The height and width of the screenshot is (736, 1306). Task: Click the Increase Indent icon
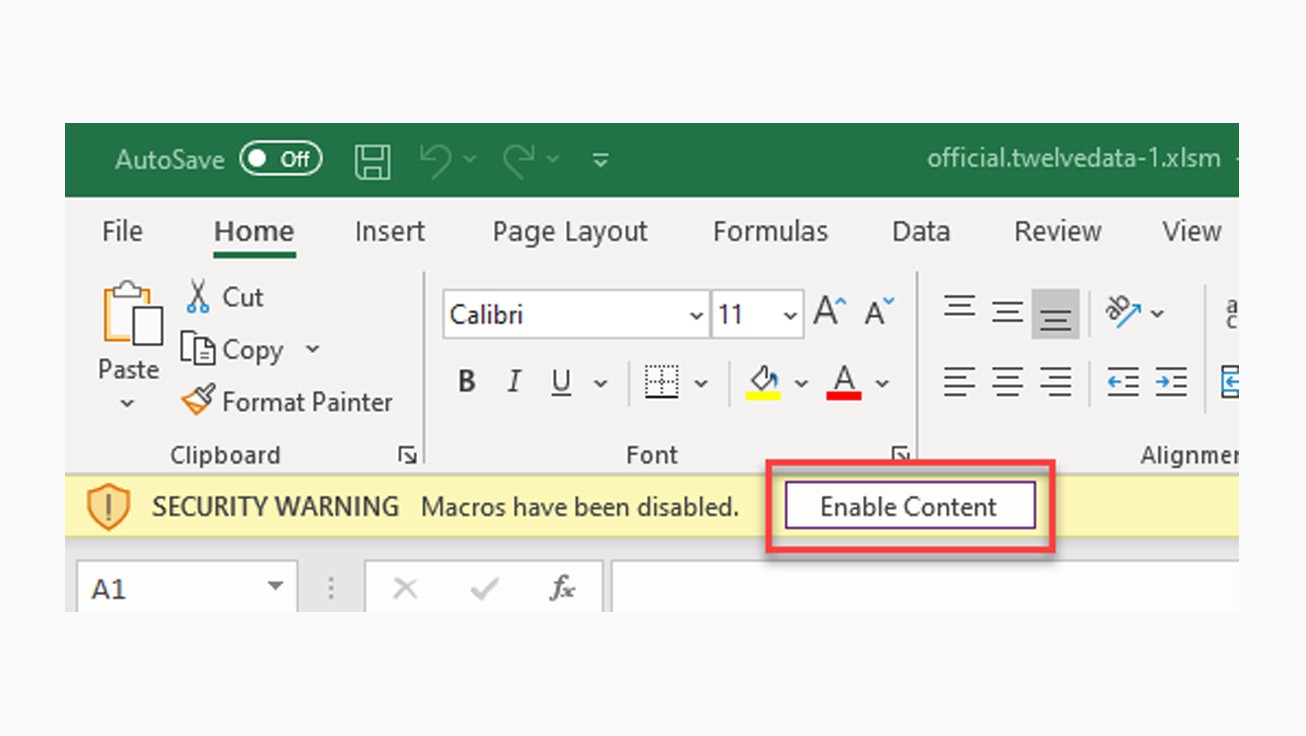click(x=1171, y=382)
